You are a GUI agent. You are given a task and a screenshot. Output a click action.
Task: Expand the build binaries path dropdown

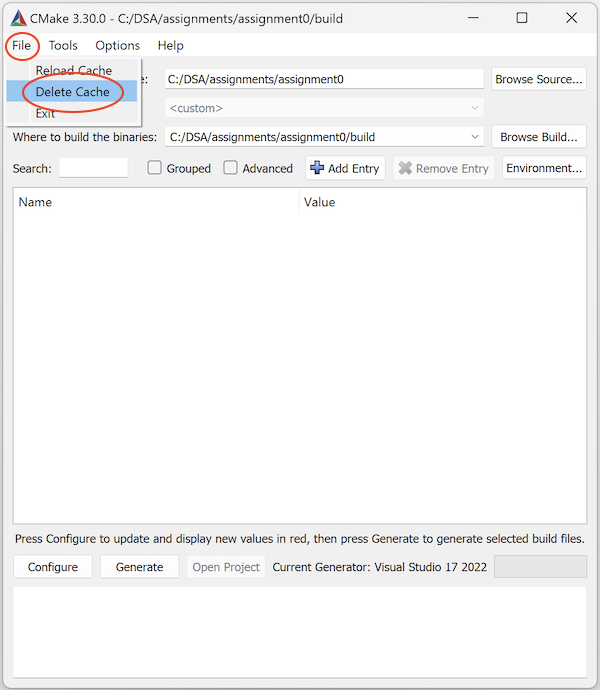click(475, 137)
